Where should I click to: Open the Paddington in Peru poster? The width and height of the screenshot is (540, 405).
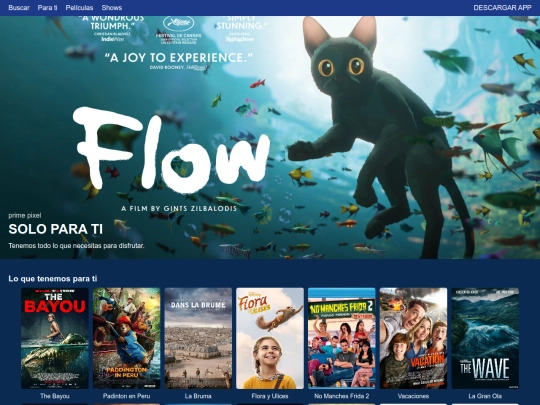tap(126, 338)
